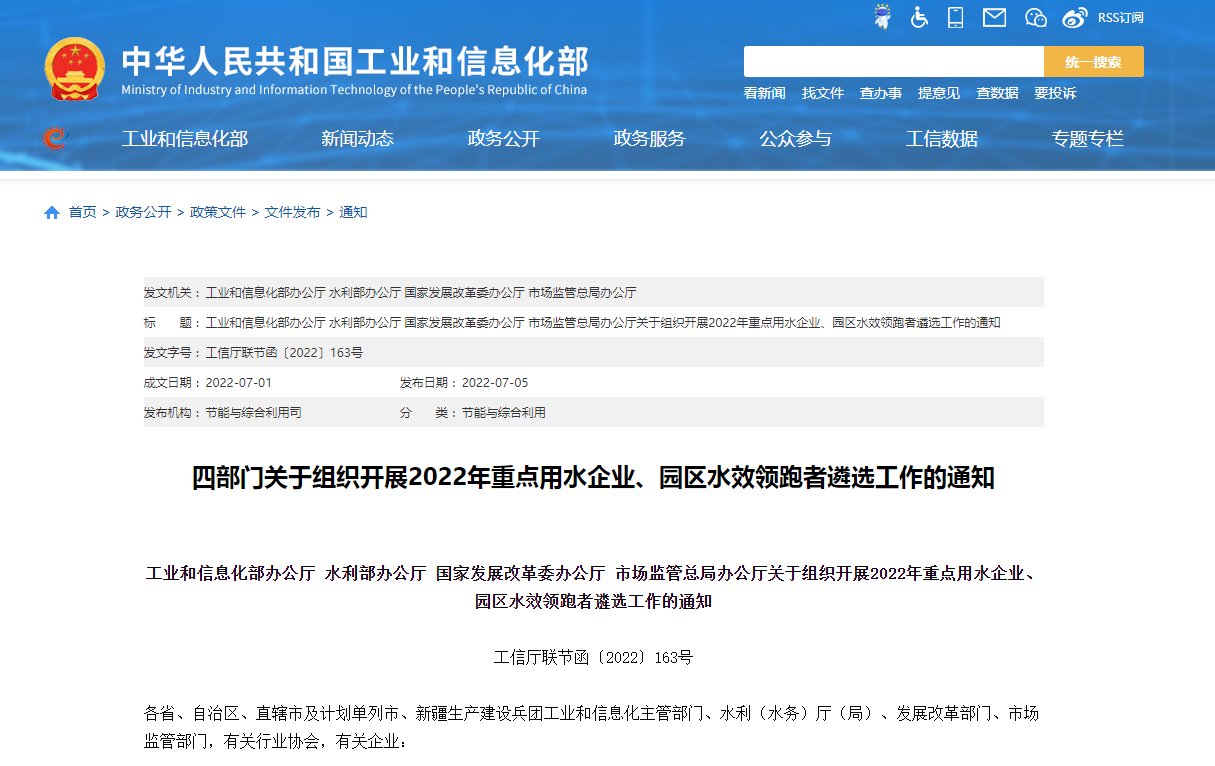This screenshot has width=1215, height=766.
Task: Open the mail envelope icon
Action: (994, 17)
